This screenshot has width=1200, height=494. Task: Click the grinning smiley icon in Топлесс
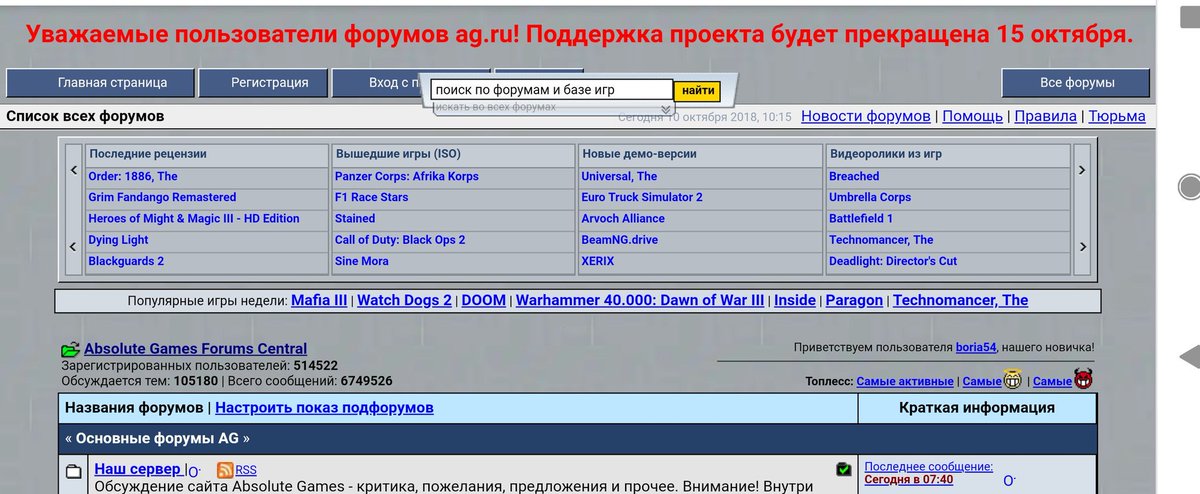[x=1014, y=380]
